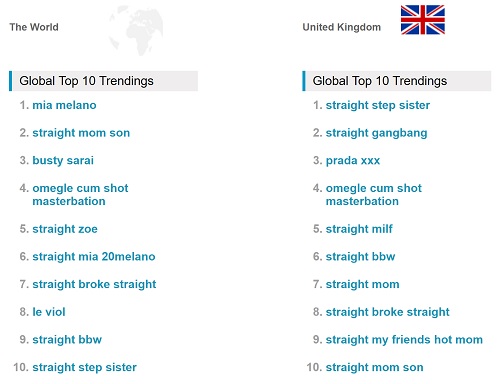
Task: Click United Kingdom's Global Top 10 Trendings header
Action: click(397, 81)
